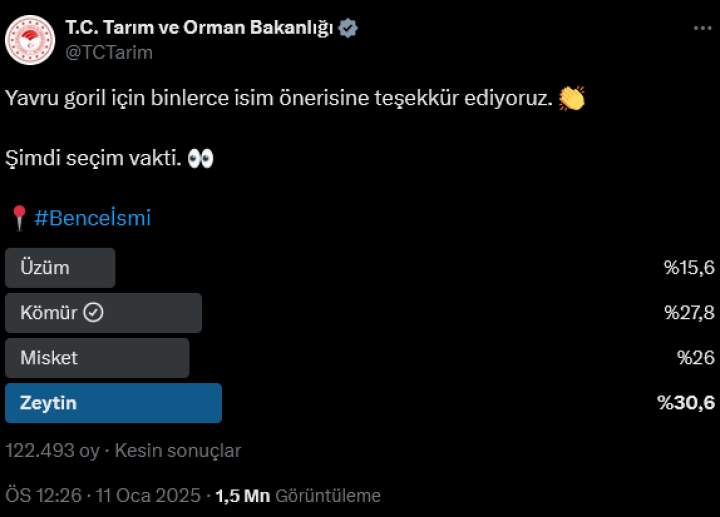This screenshot has height=517, width=720.
Task: Click the blue verified badge icon
Action: pyautogui.click(x=348, y=28)
